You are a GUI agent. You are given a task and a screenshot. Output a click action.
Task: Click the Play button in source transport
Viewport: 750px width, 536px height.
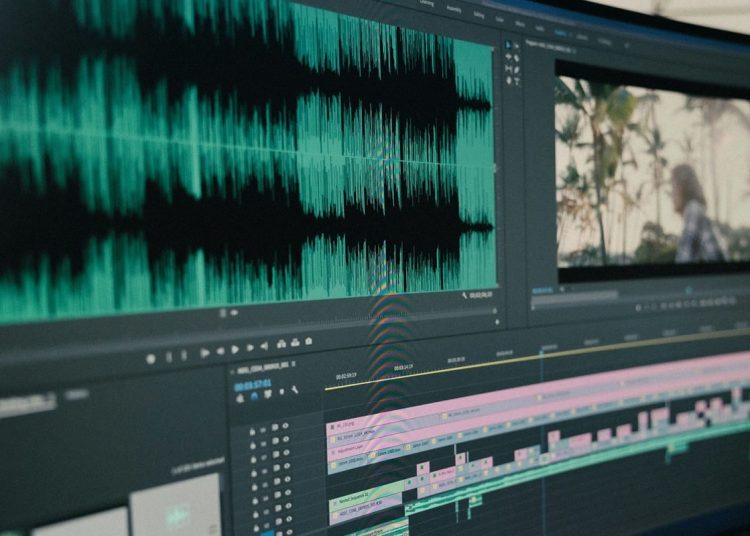(x=235, y=350)
